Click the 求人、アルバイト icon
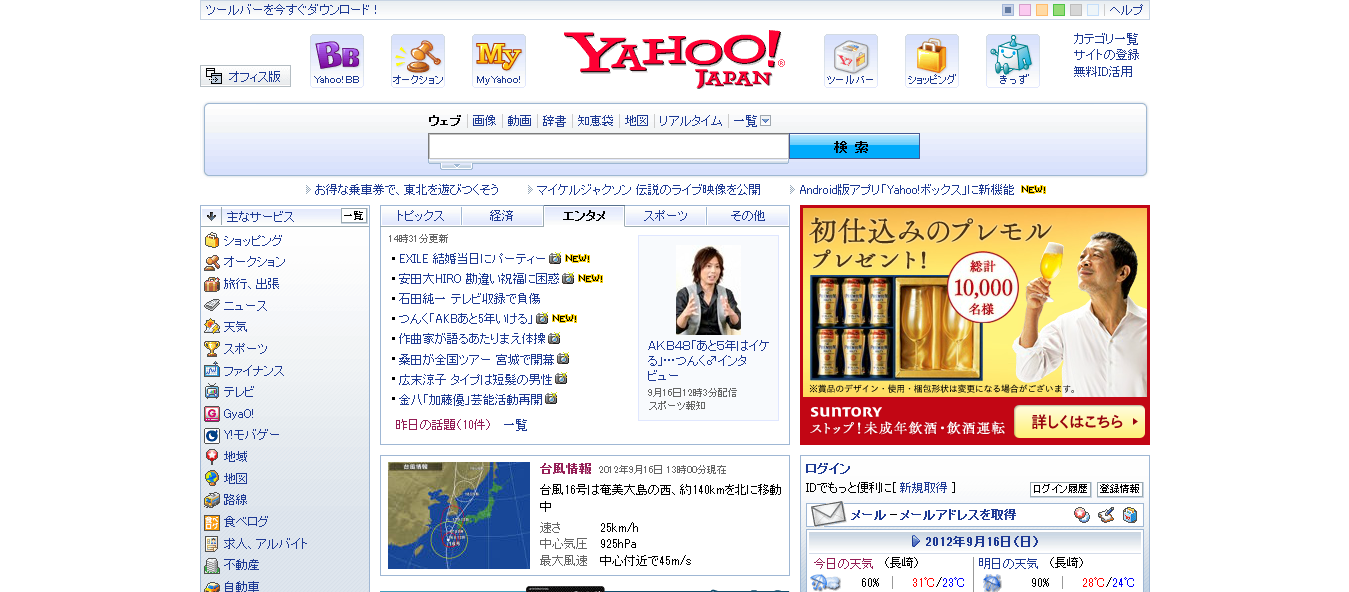This screenshot has height=592, width=1349. click(212, 544)
